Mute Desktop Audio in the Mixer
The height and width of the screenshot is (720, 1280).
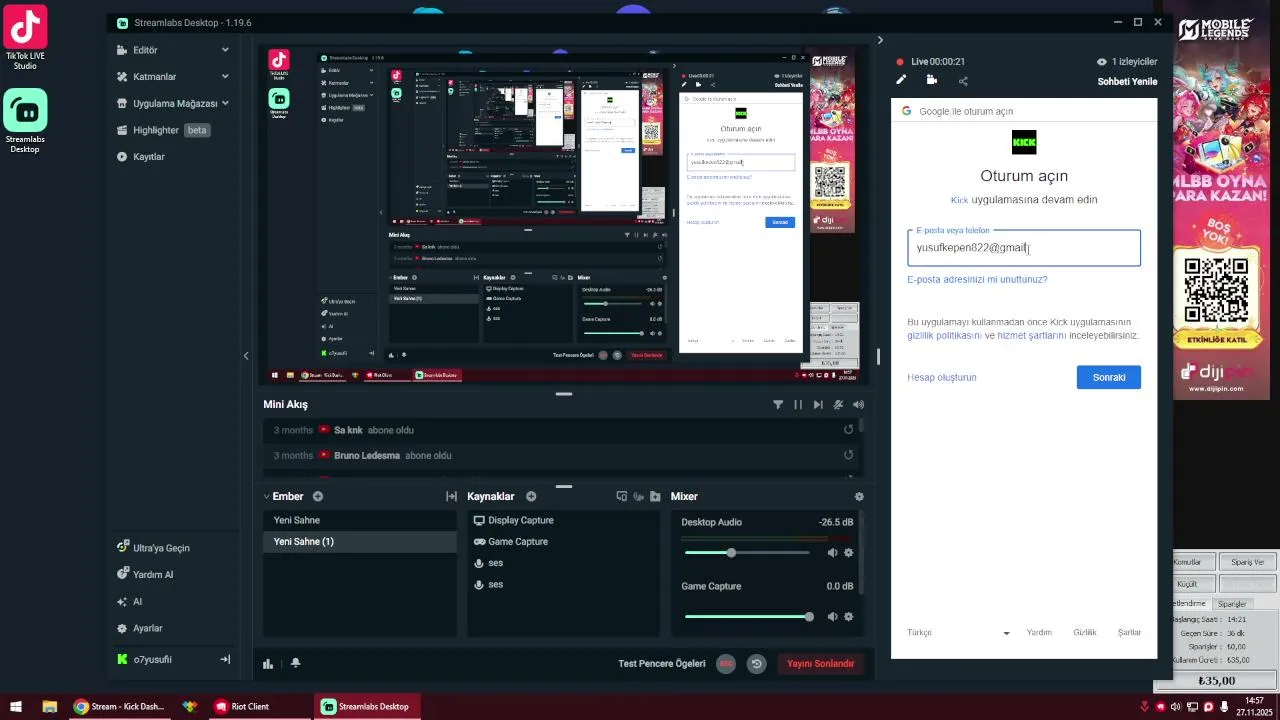click(x=832, y=553)
